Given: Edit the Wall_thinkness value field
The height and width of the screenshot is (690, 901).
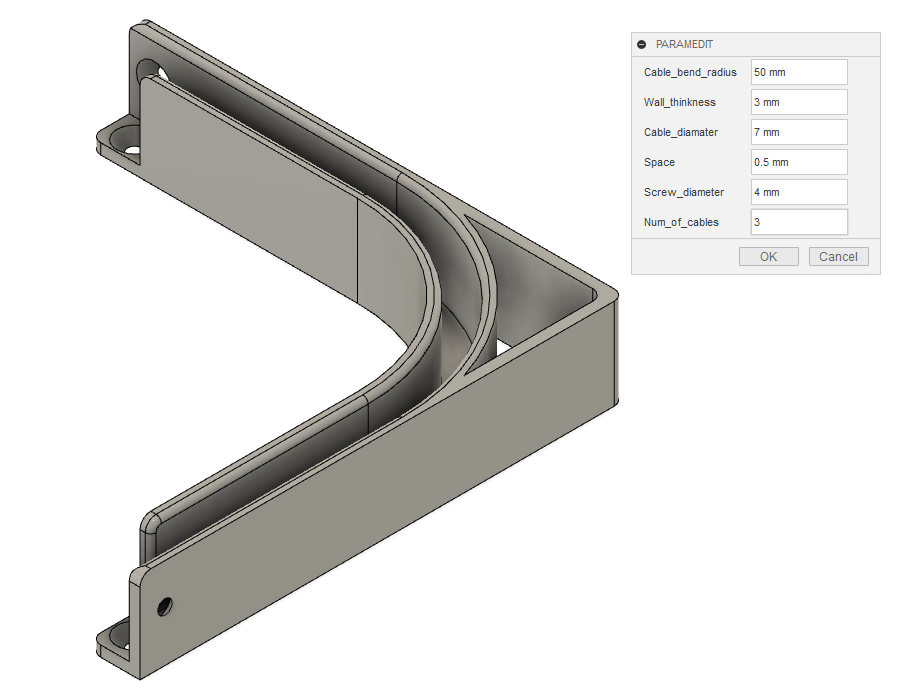Looking at the screenshot, I should [x=799, y=102].
